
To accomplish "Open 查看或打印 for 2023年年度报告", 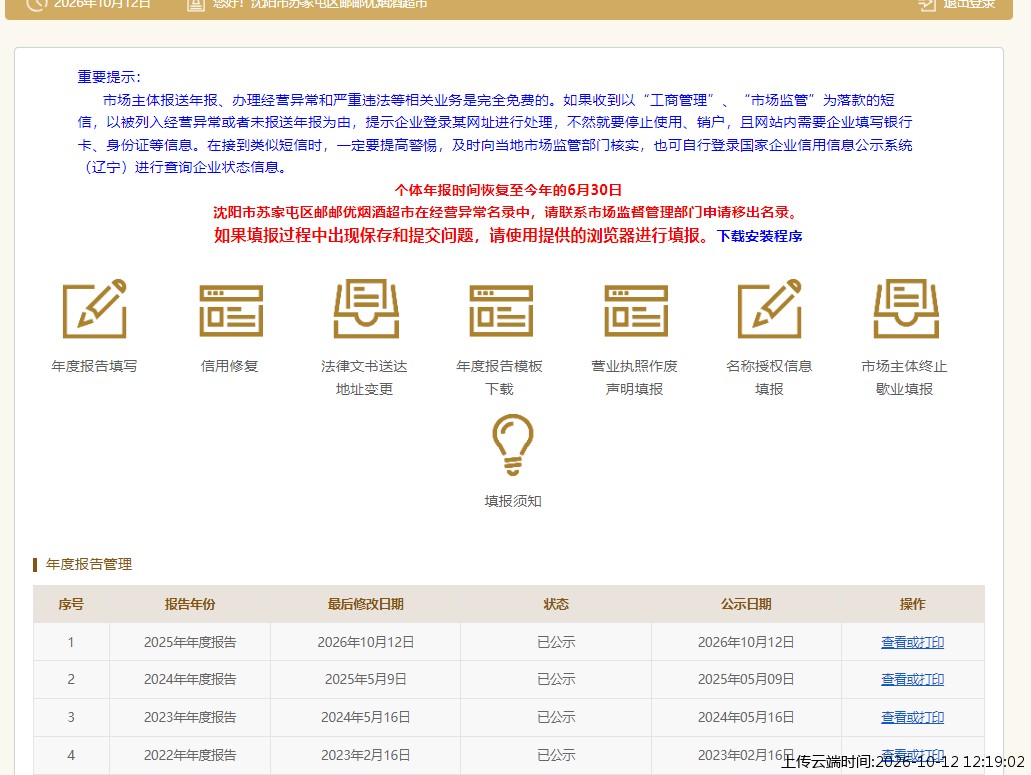I will click(912, 717).
